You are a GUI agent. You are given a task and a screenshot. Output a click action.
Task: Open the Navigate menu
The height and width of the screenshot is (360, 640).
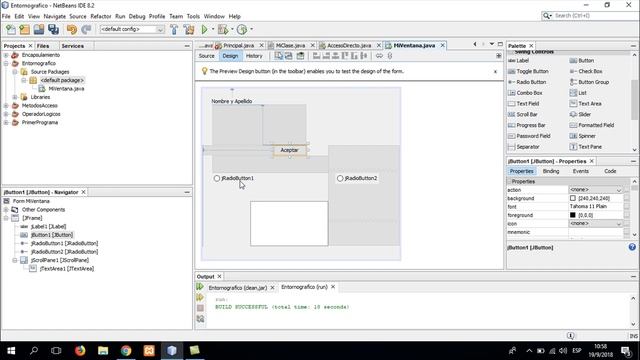[x=55, y=16]
